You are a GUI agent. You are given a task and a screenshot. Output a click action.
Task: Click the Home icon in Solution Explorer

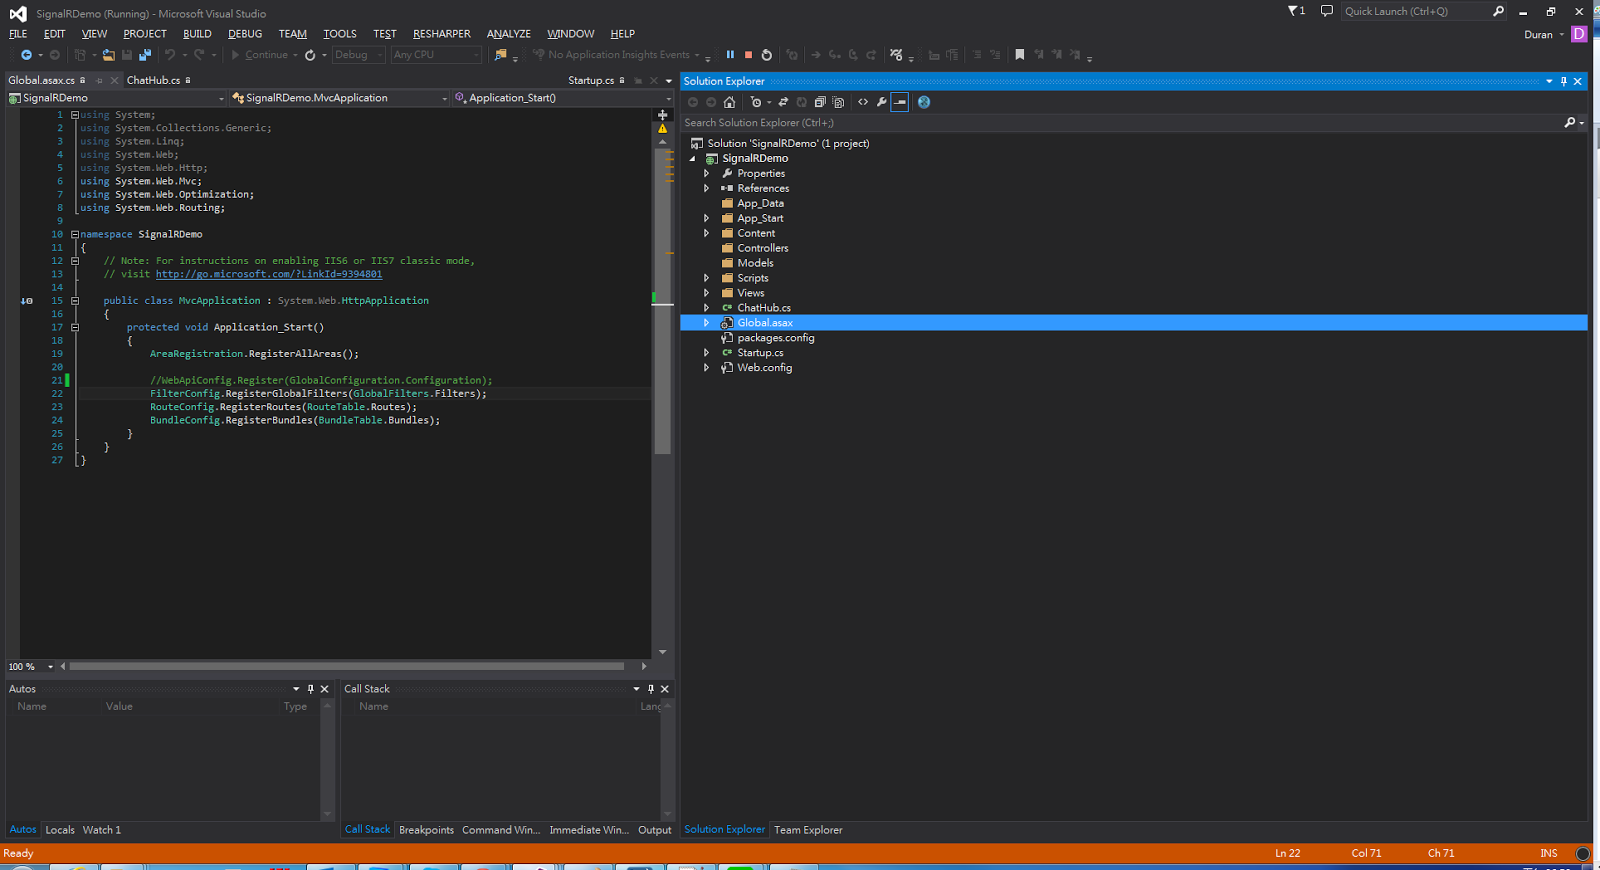tap(729, 102)
